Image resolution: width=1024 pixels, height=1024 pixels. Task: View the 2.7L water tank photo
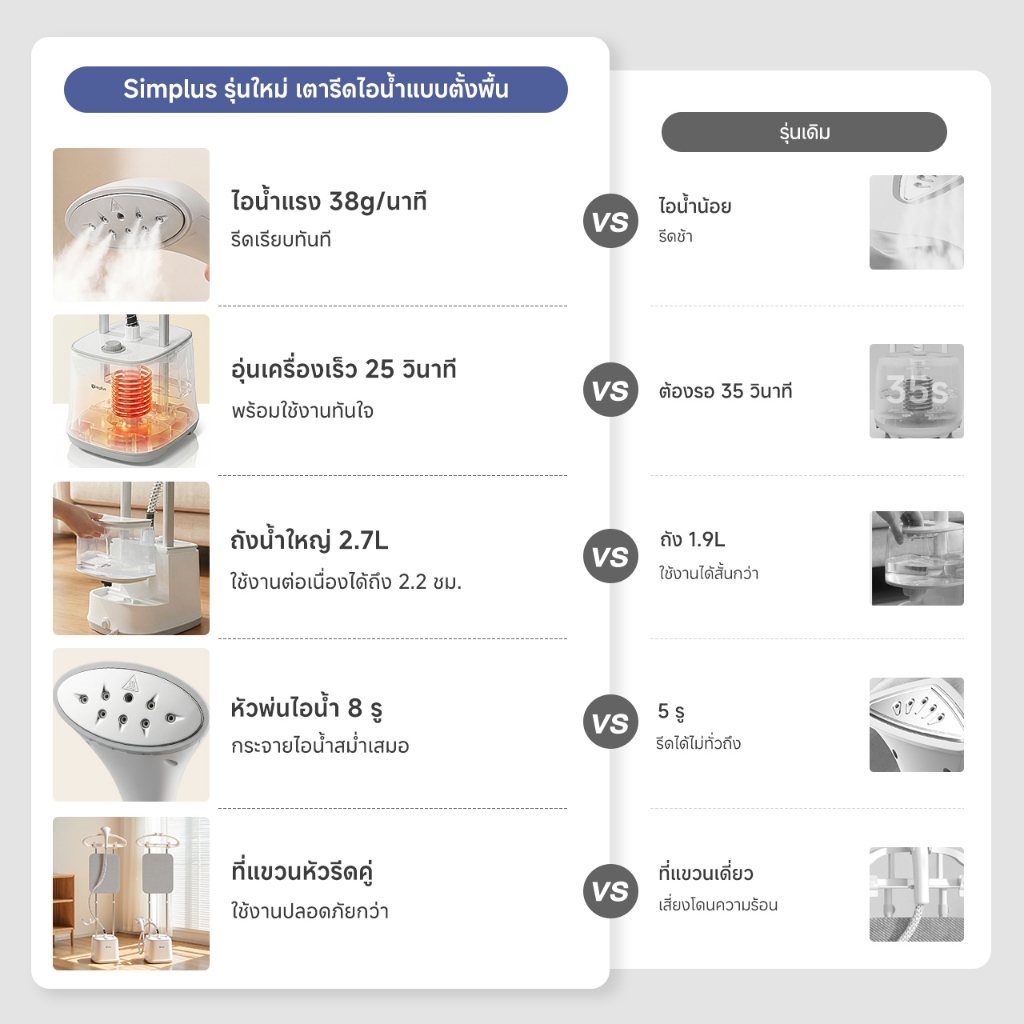point(131,558)
